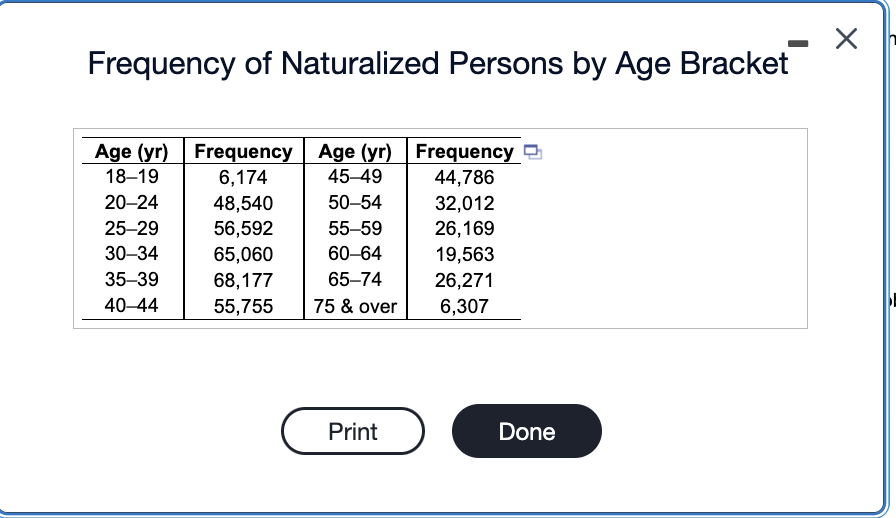Click the first Frequency column header
The width and height of the screenshot is (896, 518).
[243, 151]
